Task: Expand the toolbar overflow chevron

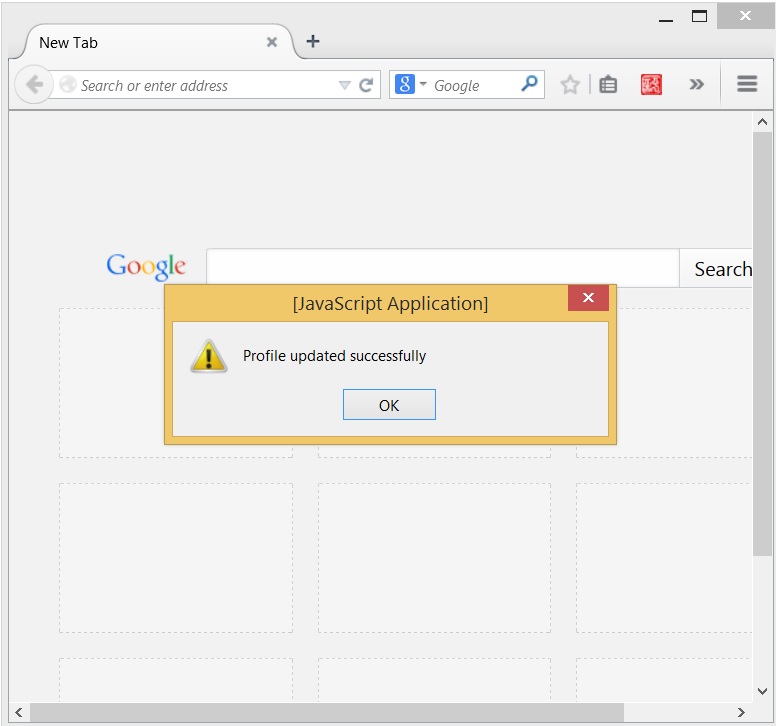Action: point(696,85)
